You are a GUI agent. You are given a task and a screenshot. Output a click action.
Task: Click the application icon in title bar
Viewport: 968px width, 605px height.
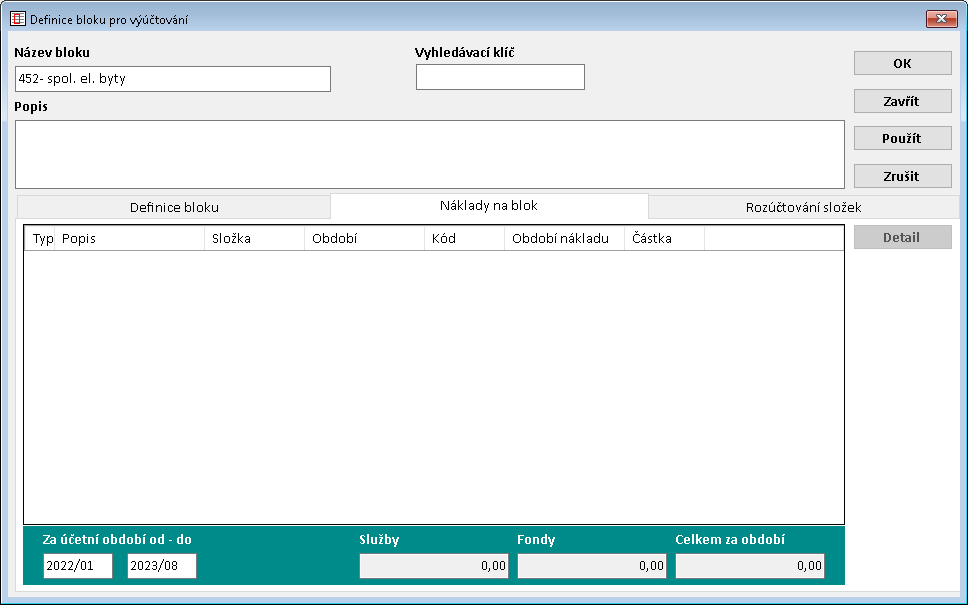17,19
